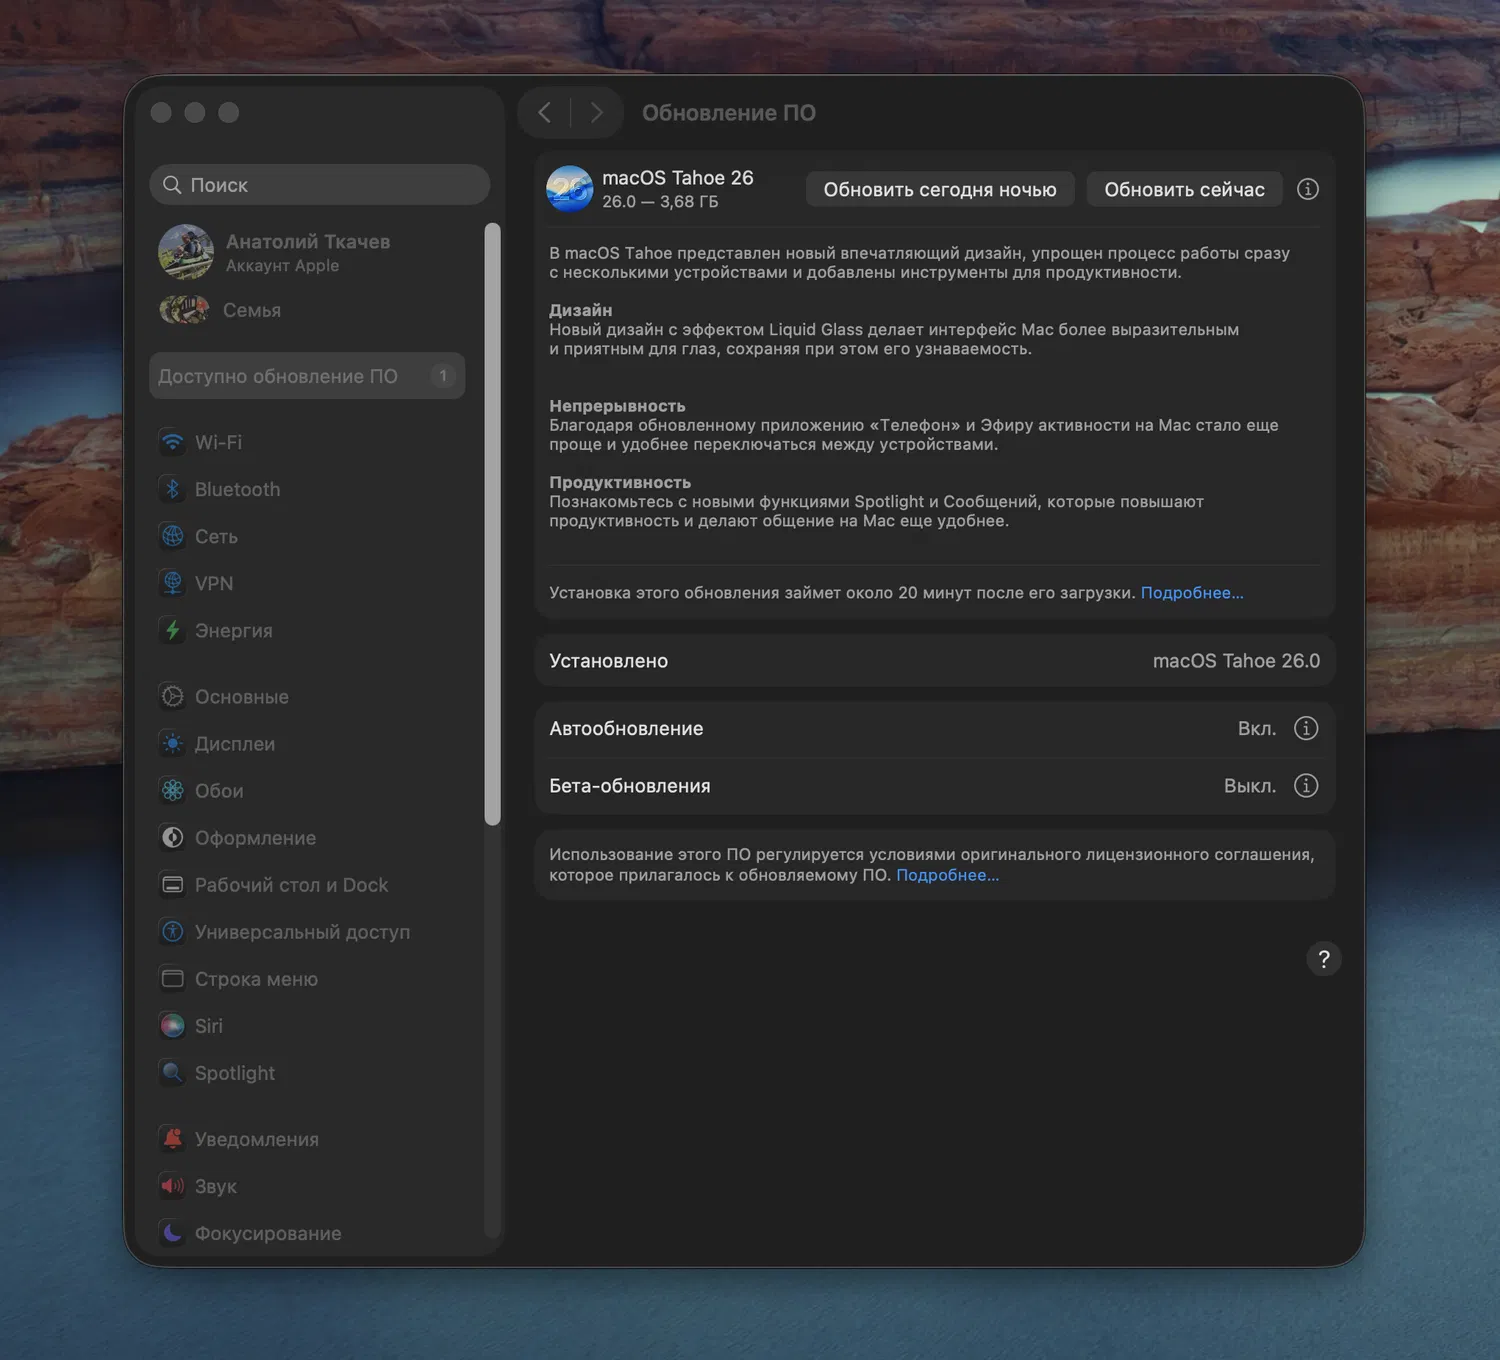The width and height of the screenshot is (1500, 1360).
Task: Open info for Автообновление
Action: 1306,728
